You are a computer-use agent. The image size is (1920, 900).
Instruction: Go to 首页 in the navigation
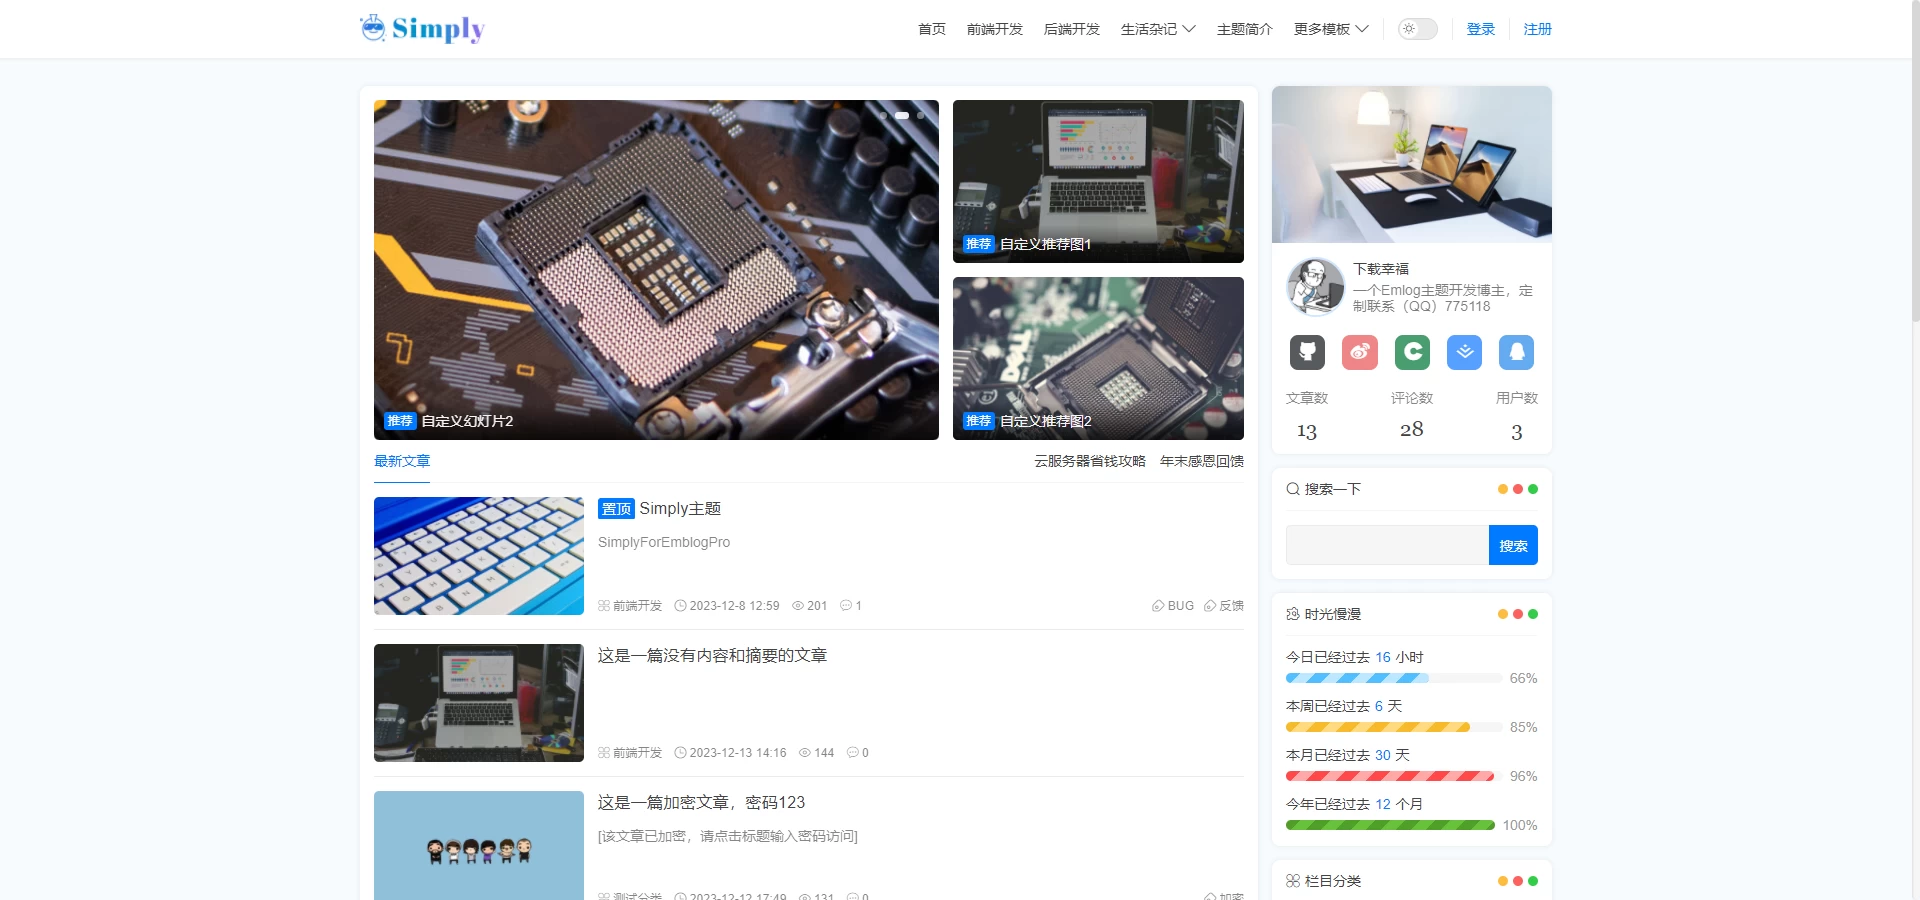pyautogui.click(x=932, y=29)
